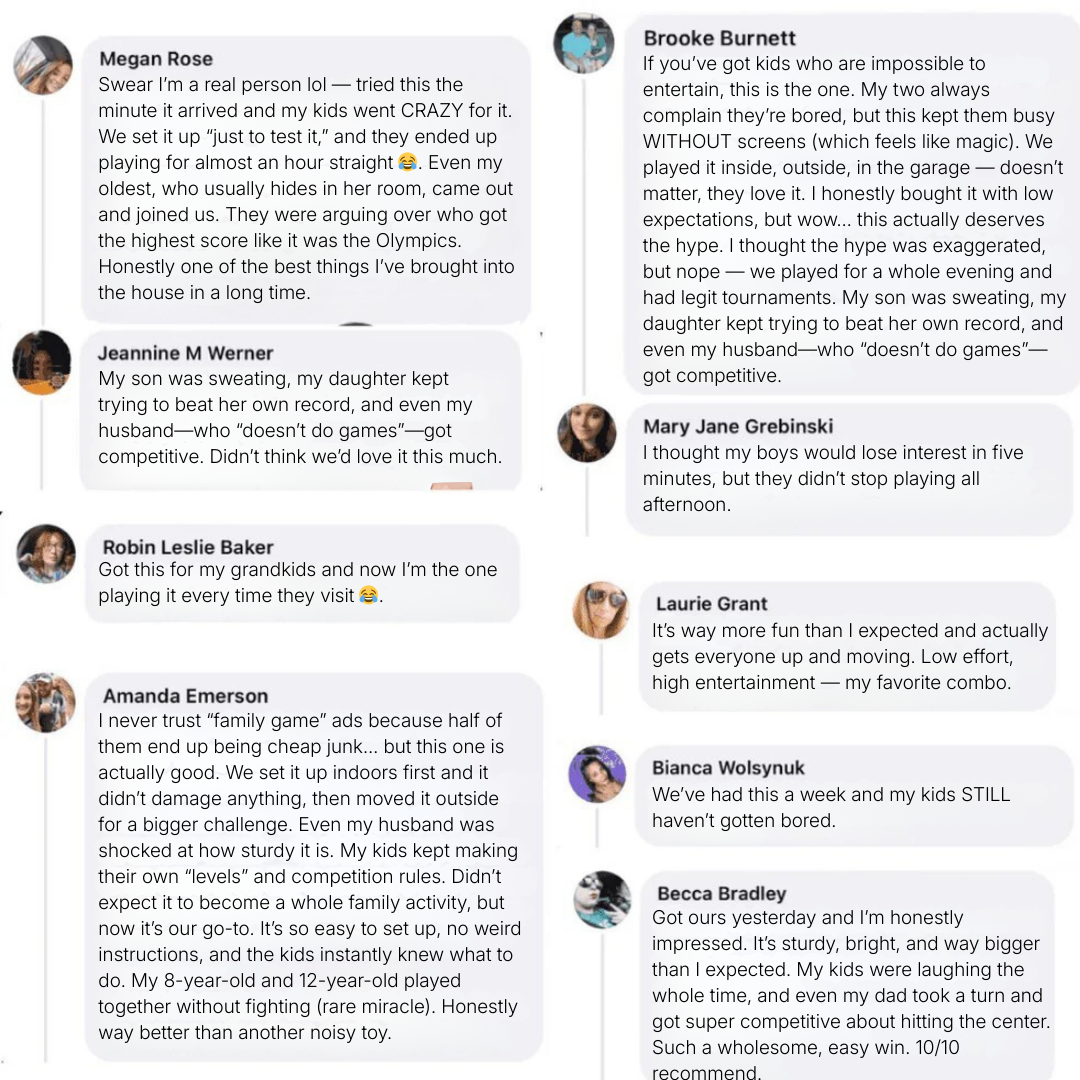Click Becca Bradley's profile picture
Image resolution: width=1080 pixels, height=1080 pixels.
(x=602, y=899)
